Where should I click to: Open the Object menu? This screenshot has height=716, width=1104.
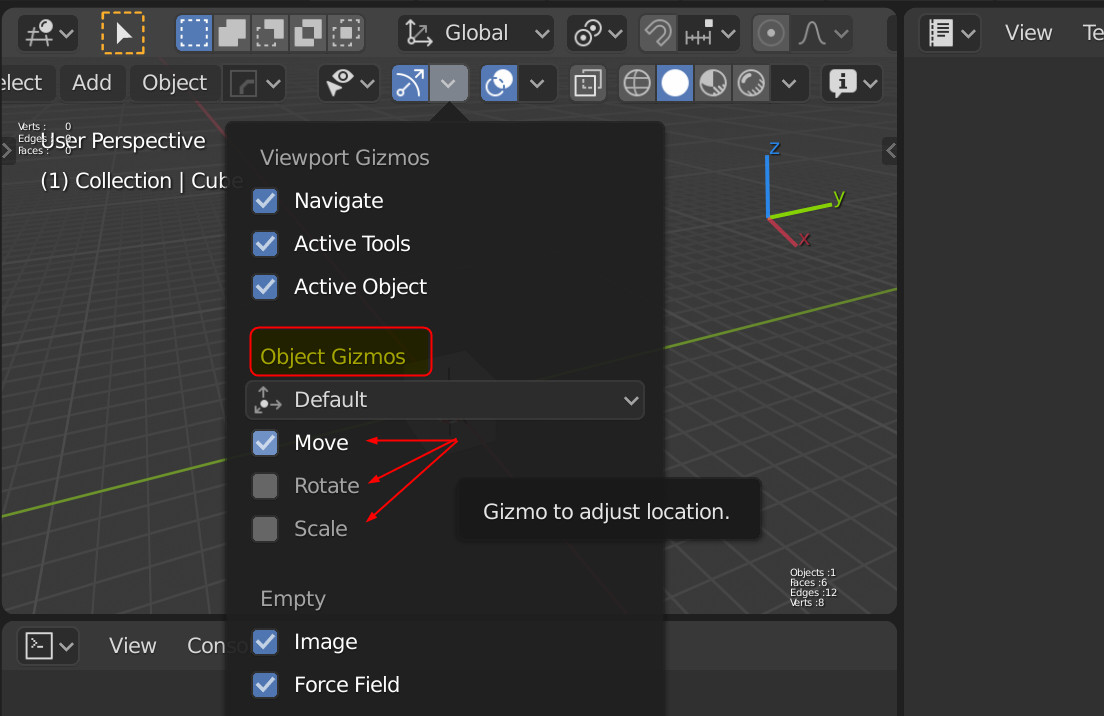pyautogui.click(x=174, y=82)
